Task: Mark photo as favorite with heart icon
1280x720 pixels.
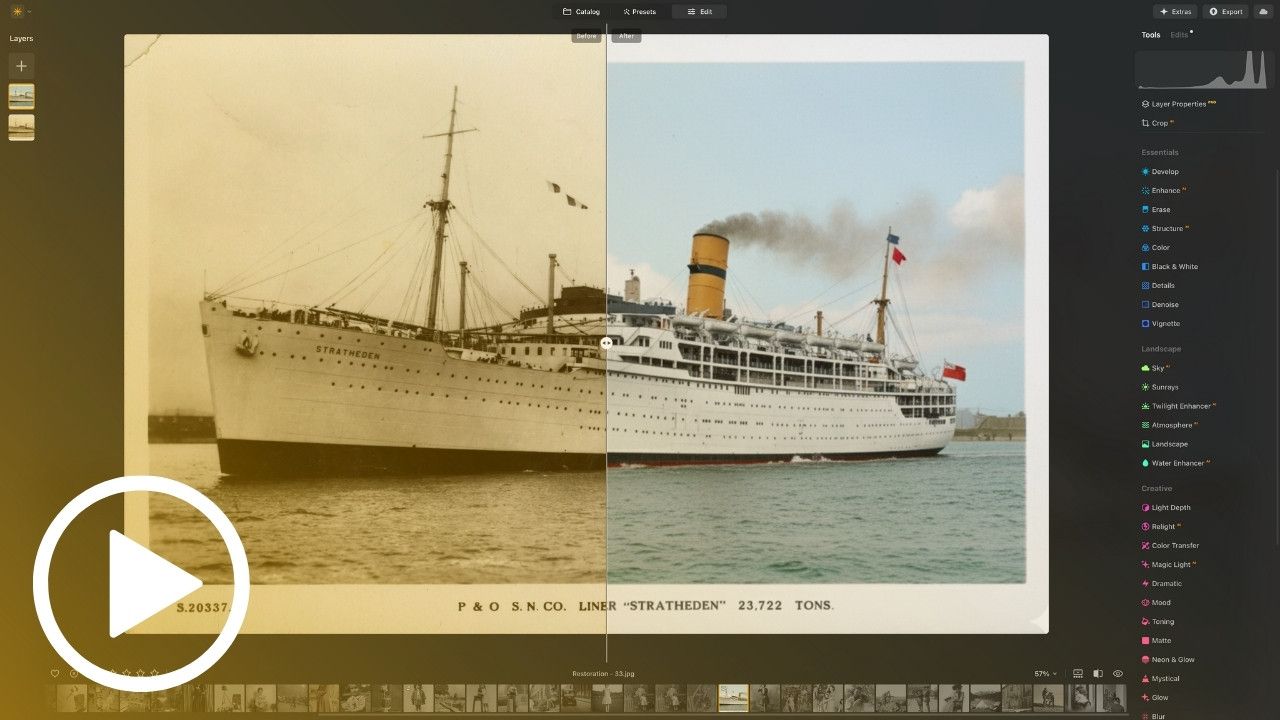Action: tap(55, 674)
